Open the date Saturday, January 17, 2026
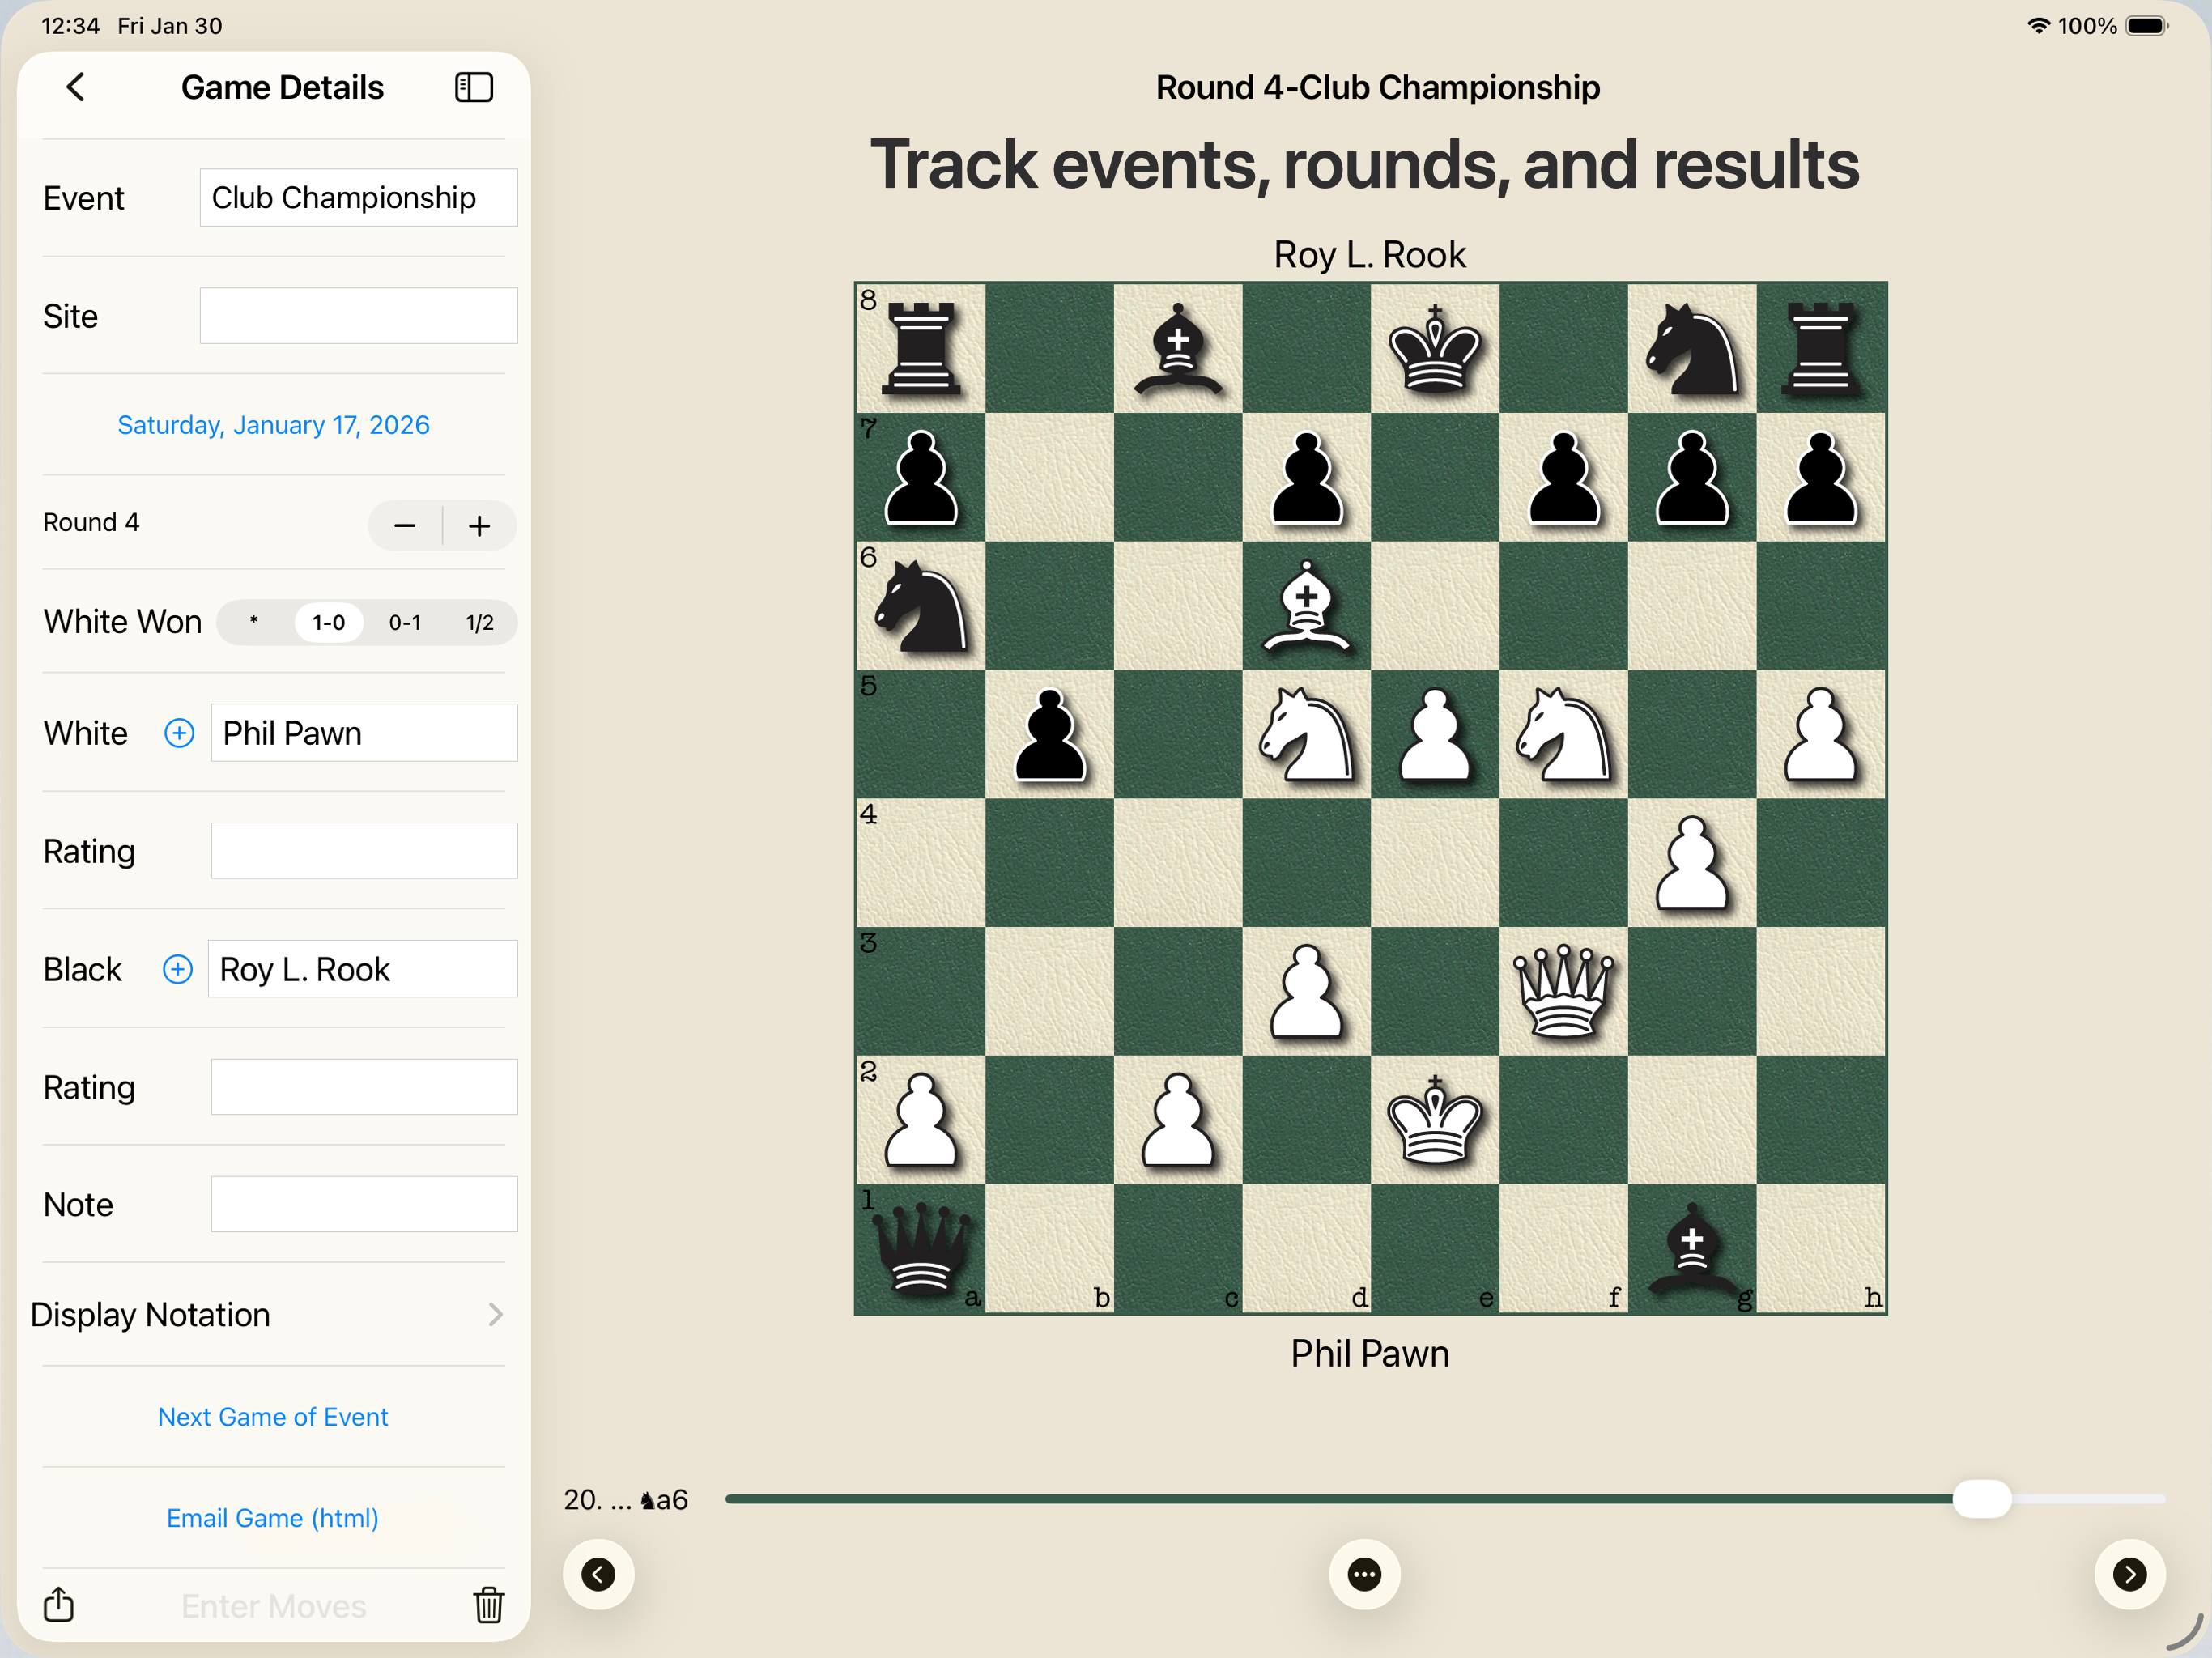Viewport: 2212px width, 1658px height. (x=273, y=425)
